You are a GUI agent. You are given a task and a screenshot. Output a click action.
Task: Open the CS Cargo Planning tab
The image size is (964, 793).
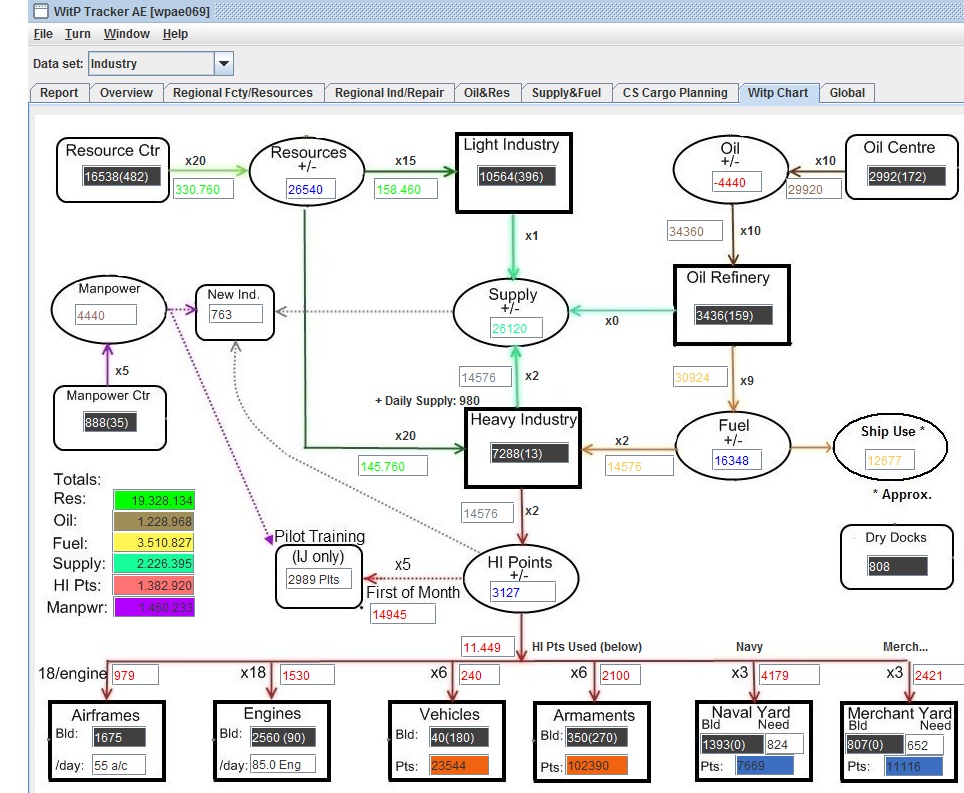(675, 93)
